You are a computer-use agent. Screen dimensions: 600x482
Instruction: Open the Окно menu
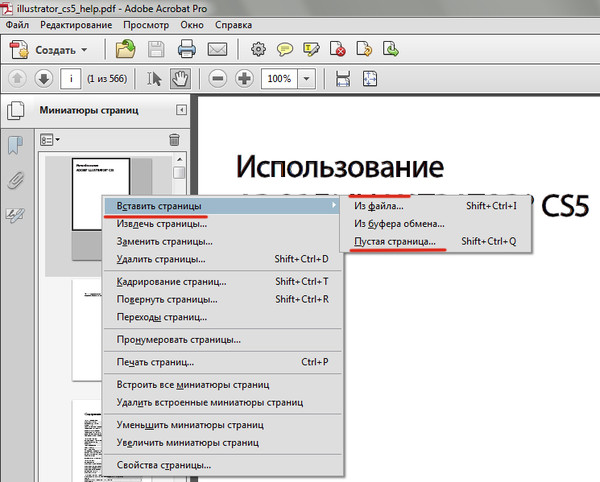pos(192,25)
